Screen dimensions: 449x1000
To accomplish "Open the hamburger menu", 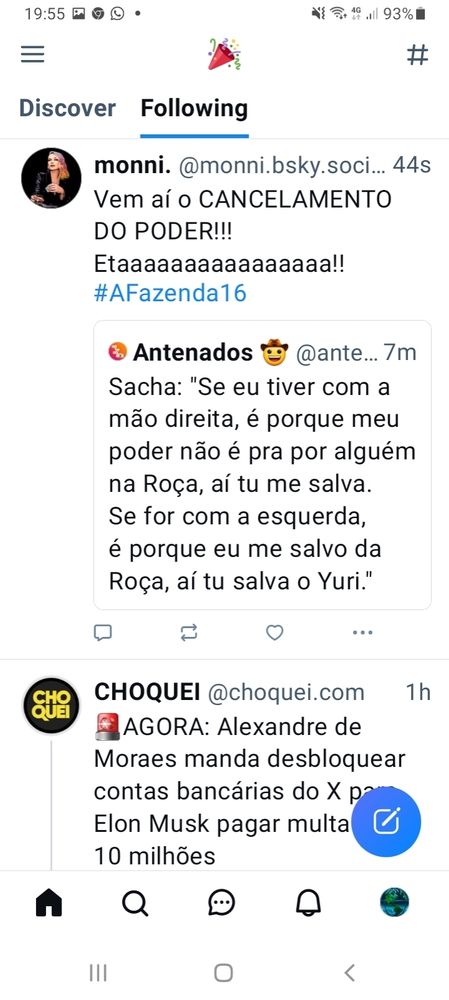I will tap(33, 54).
